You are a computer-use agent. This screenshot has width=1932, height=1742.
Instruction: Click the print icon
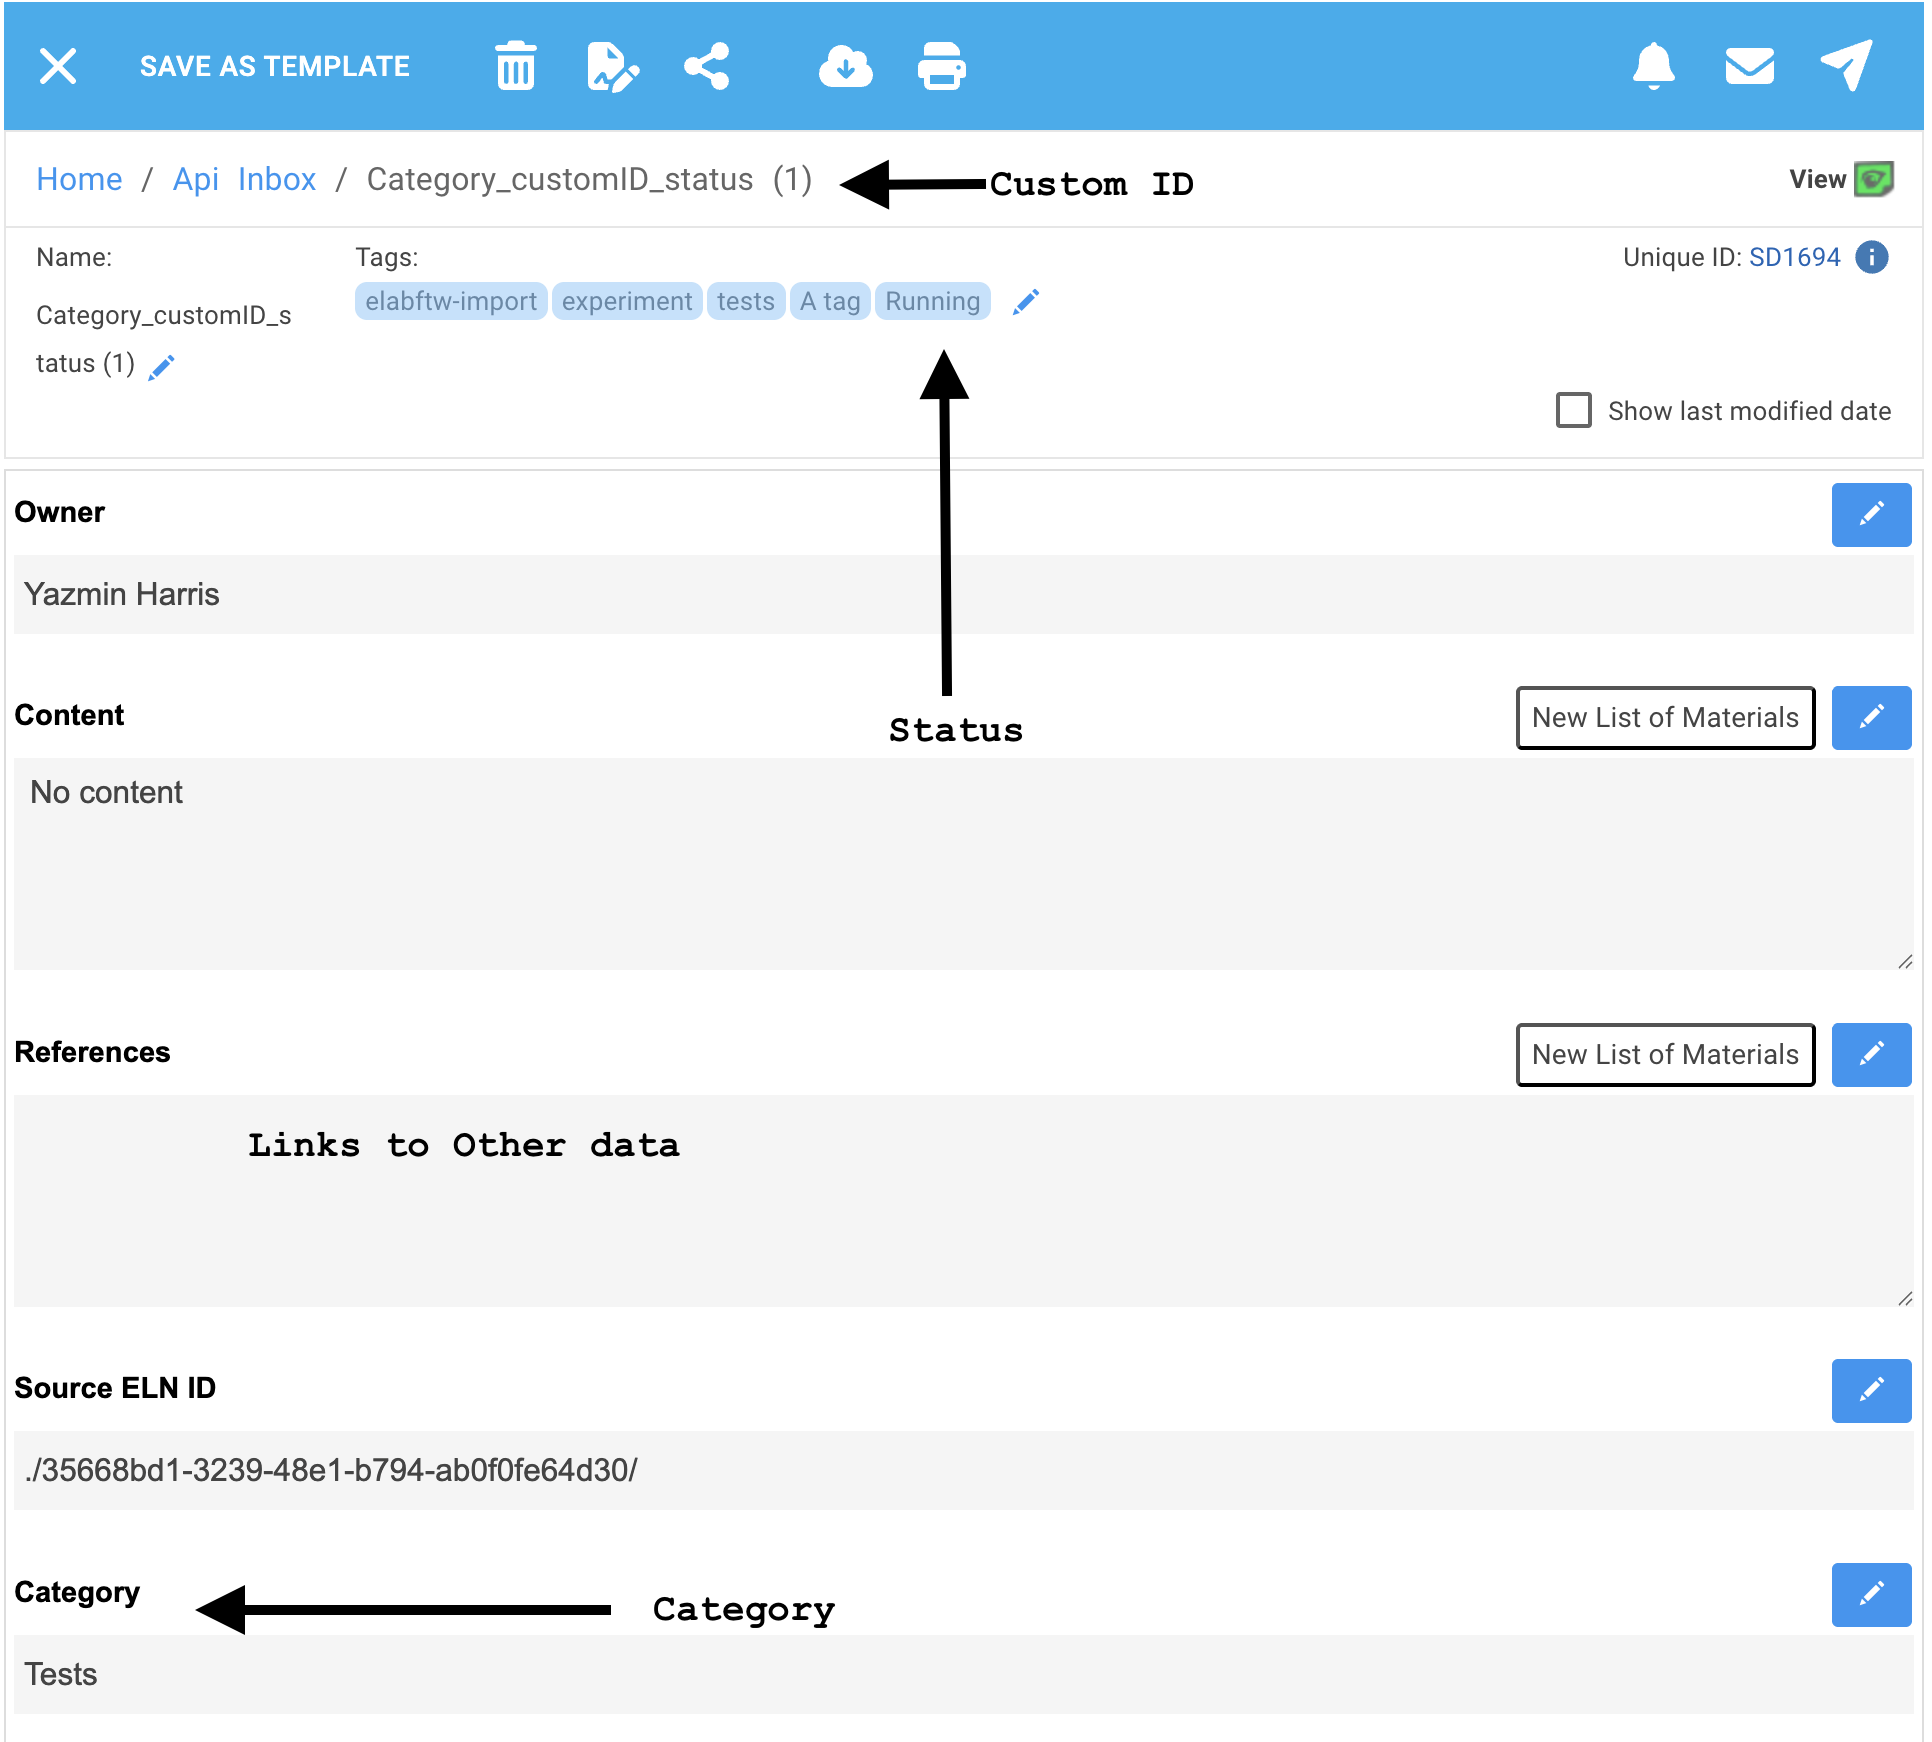coord(941,67)
